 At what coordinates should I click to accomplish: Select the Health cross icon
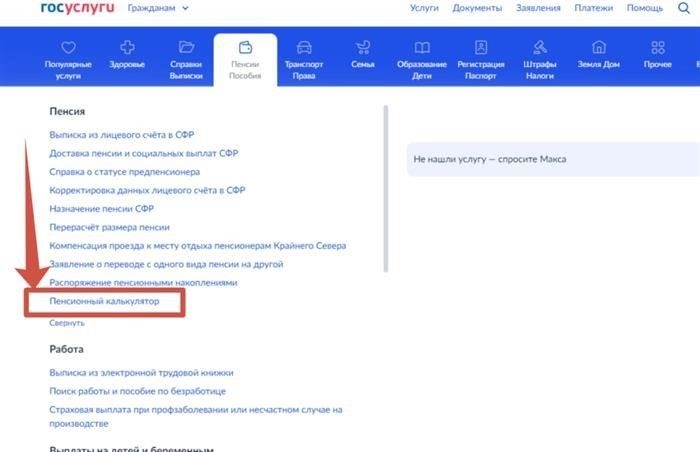coord(127,47)
